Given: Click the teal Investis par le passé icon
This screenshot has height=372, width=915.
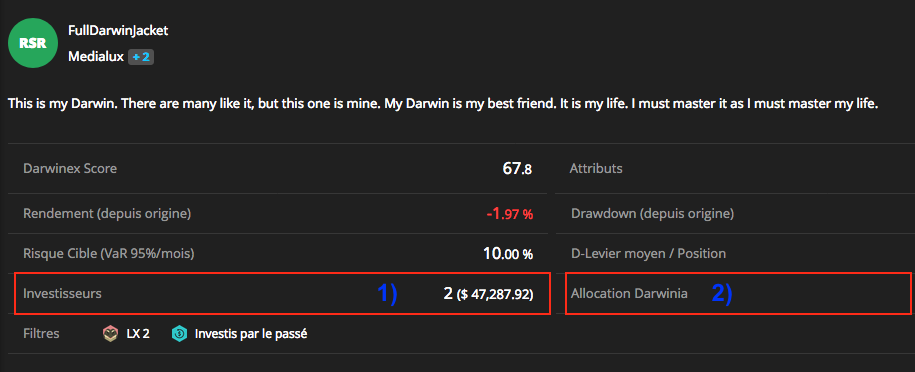Looking at the screenshot, I should (x=179, y=334).
